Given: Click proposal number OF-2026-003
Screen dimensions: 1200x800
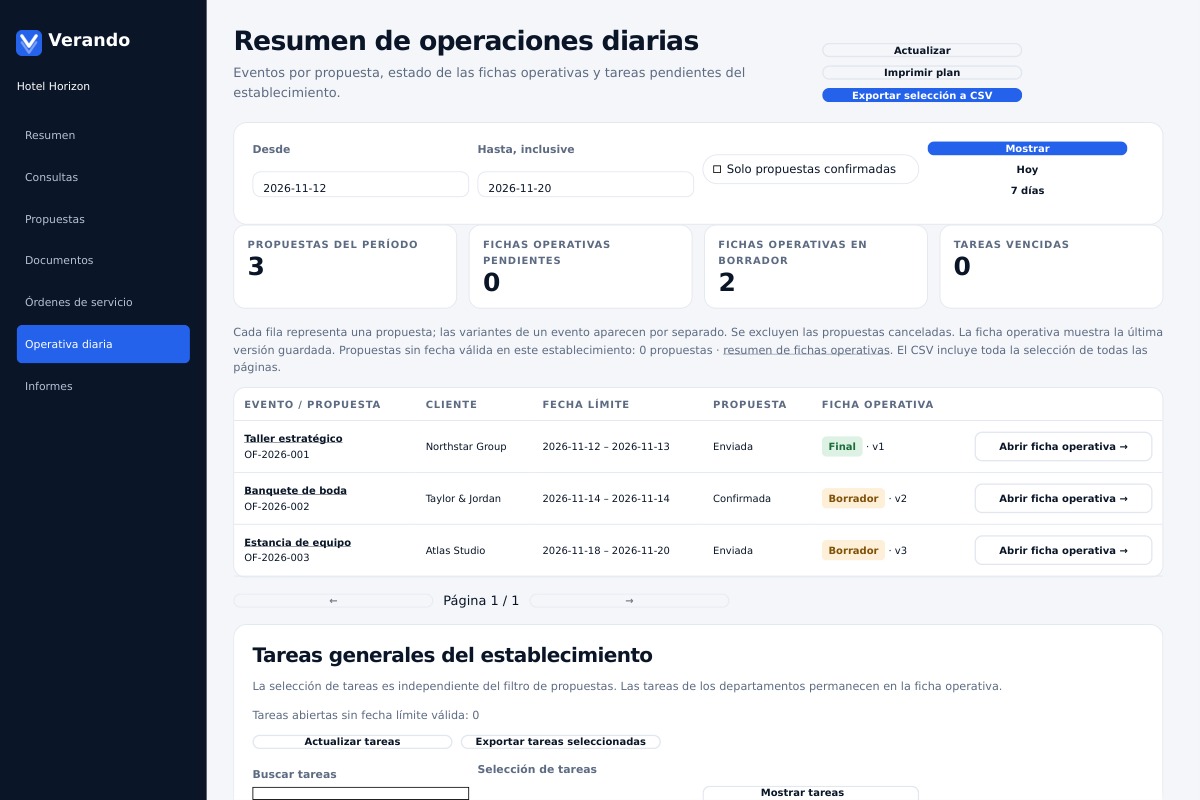Looking at the screenshot, I should pos(276,558).
